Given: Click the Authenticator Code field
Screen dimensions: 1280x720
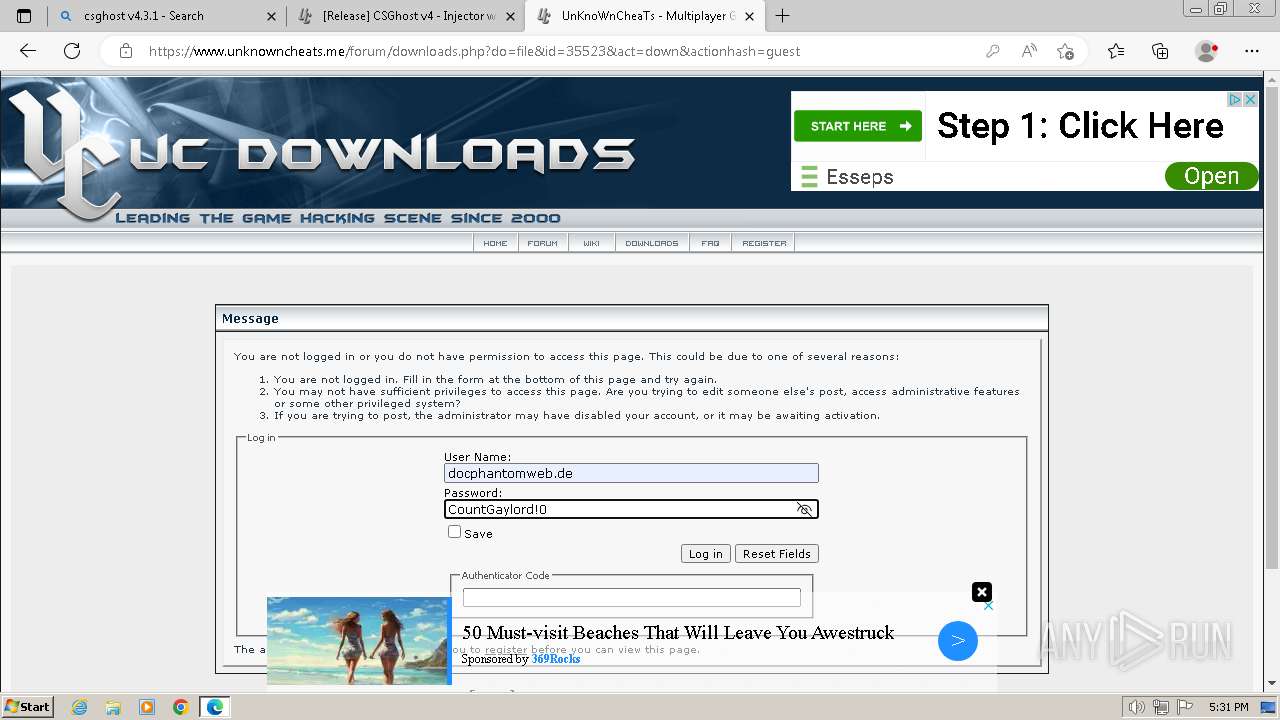Looking at the screenshot, I should tap(631, 597).
